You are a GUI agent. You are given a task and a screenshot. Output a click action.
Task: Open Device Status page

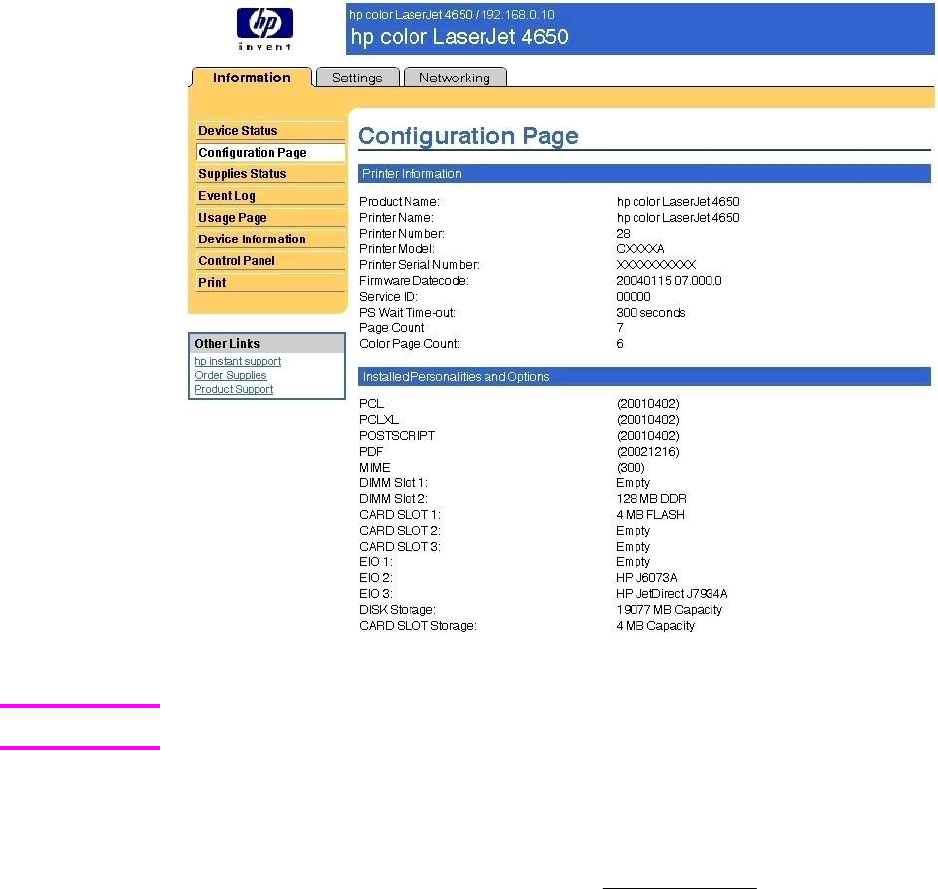point(270,130)
